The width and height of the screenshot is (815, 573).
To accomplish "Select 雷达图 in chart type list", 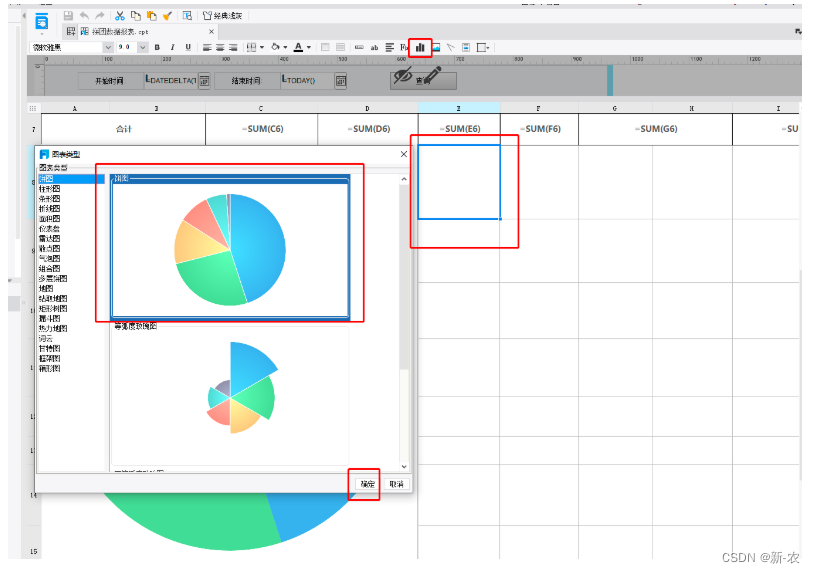I will coord(49,239).
